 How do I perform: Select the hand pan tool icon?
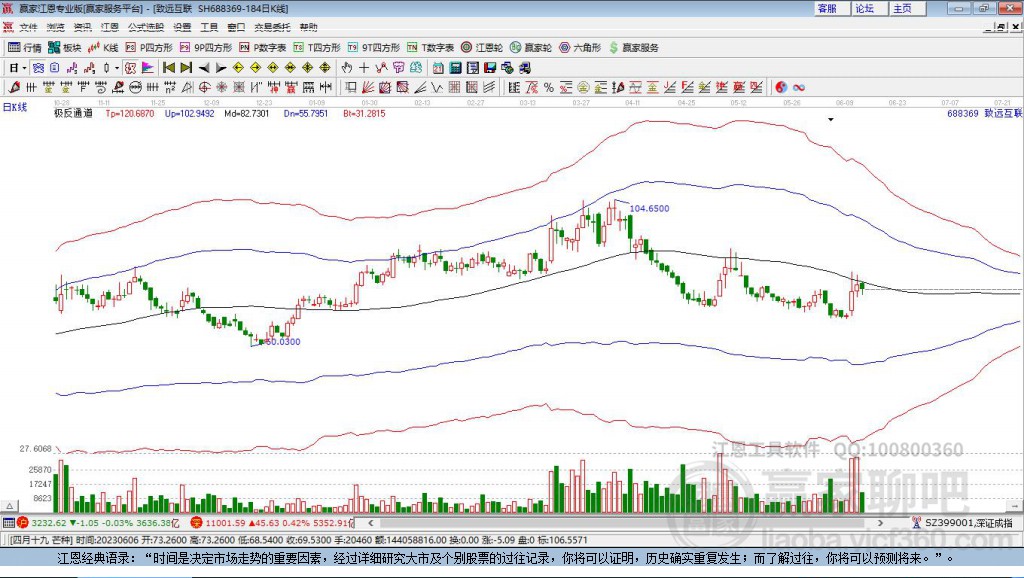[x=347, y=68]
